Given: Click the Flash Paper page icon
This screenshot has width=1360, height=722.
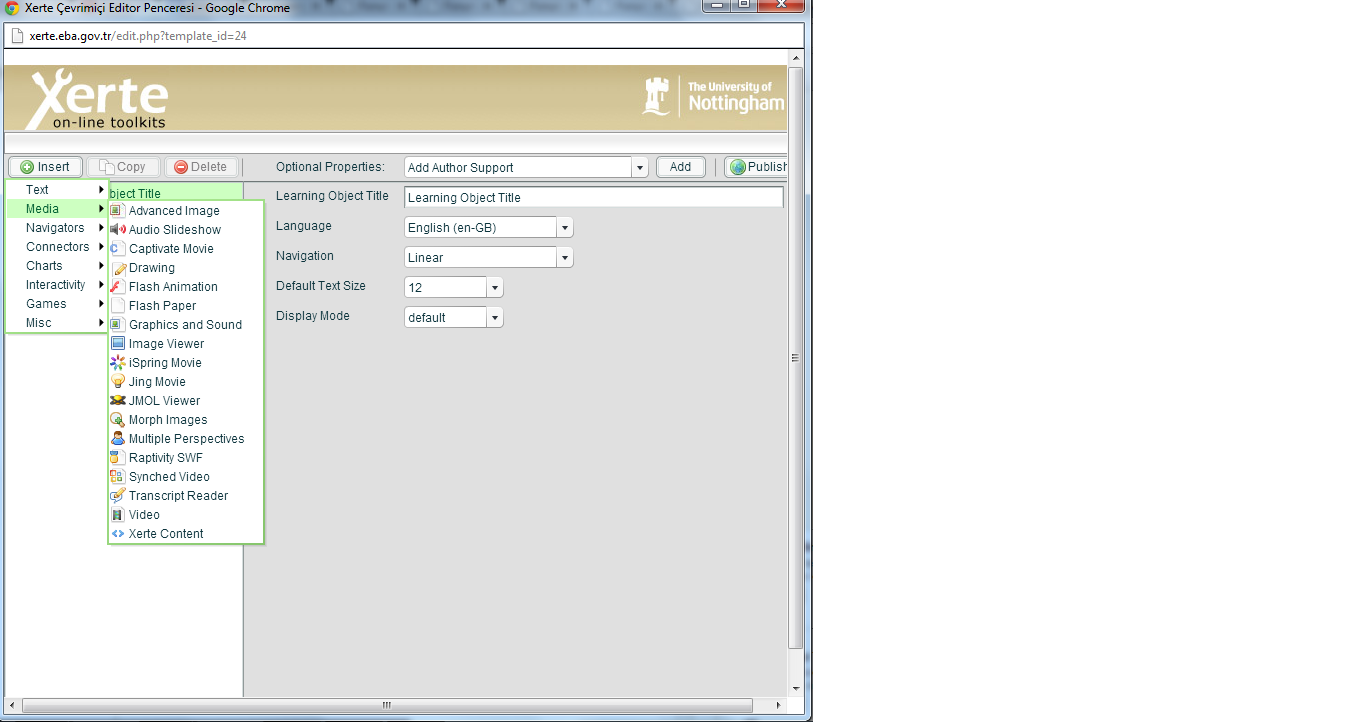Looking at the screenshot, I should pos(117,306).
